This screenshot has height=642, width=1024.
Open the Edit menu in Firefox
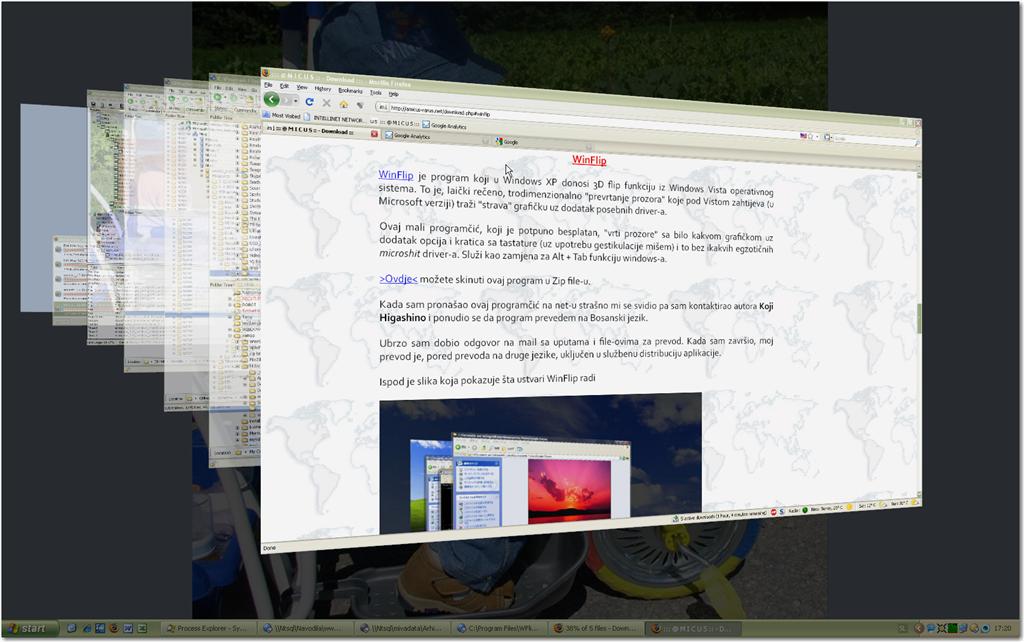tap(284, 86)
